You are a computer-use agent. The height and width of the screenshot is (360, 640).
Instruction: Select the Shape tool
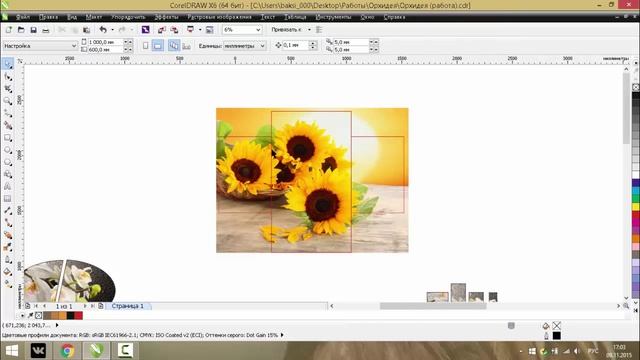(7, 77)
